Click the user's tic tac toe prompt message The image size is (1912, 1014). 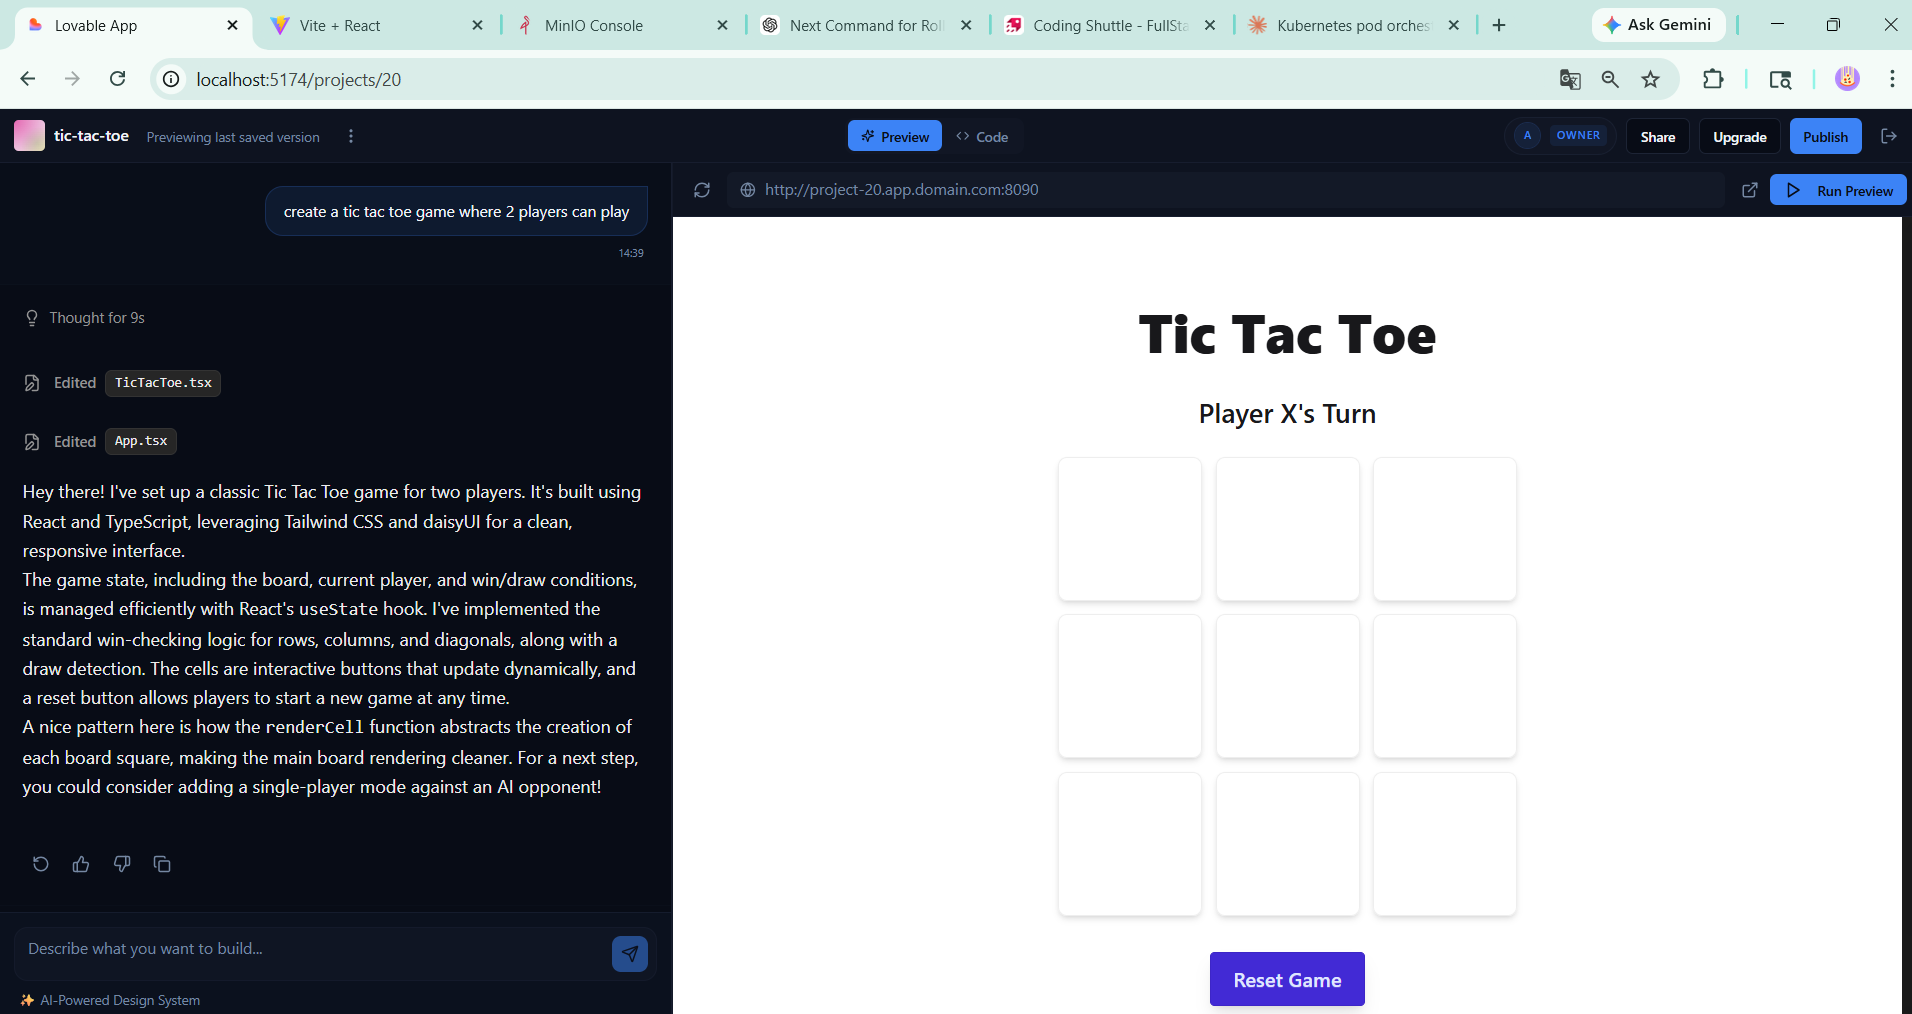[456, 211]
